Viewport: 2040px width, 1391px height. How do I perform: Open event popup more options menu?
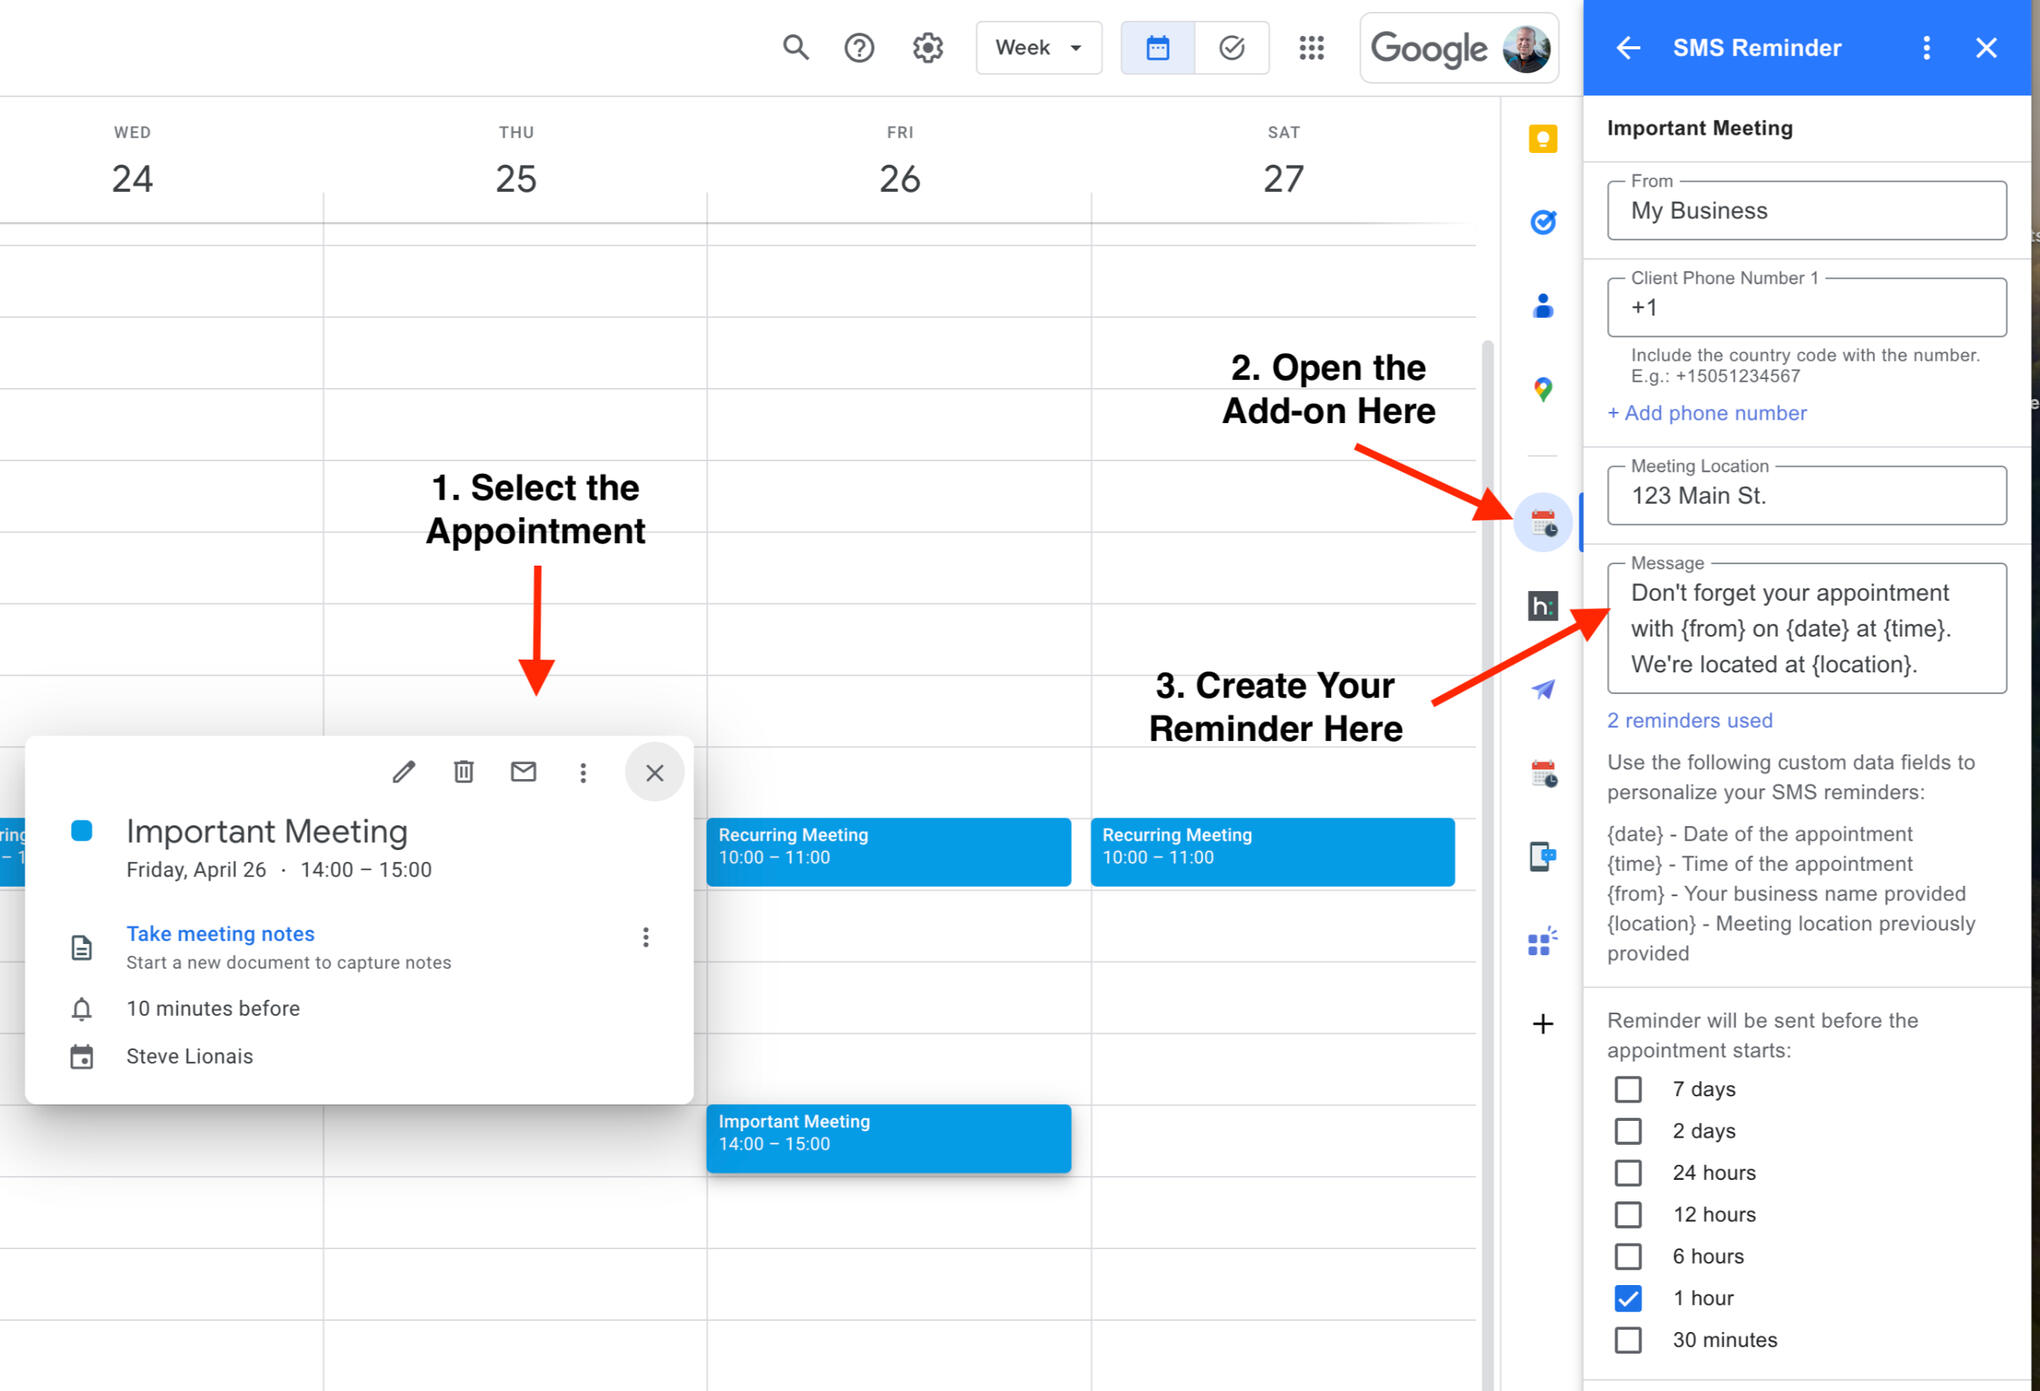(x=583, y=772)
